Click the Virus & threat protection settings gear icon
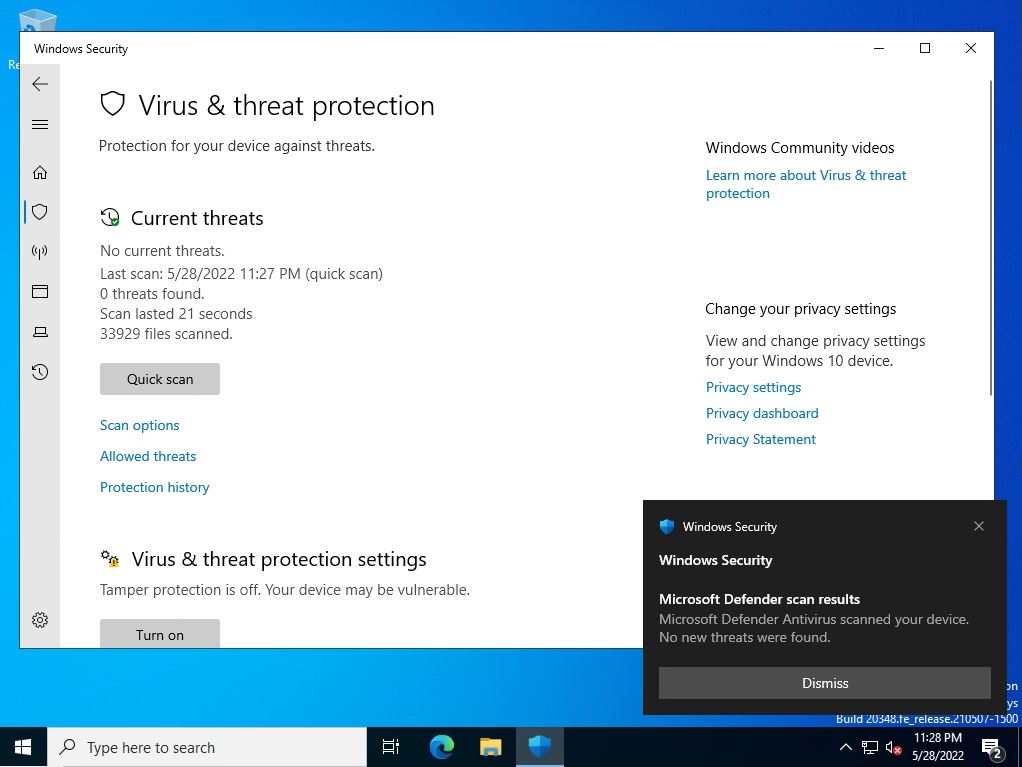The image size is (1022, 767). click(x=110, y=558)
